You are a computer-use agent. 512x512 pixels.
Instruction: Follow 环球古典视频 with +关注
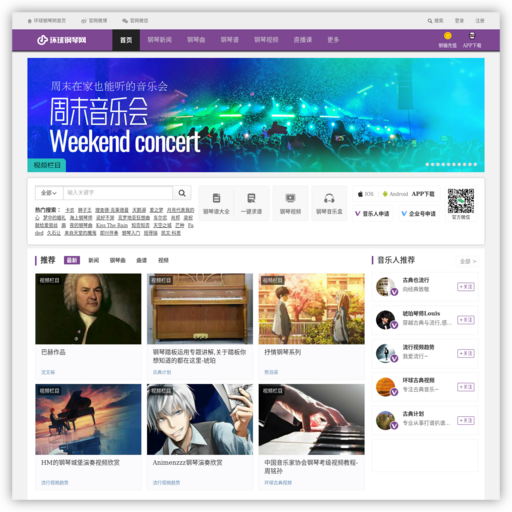(466, 387)
